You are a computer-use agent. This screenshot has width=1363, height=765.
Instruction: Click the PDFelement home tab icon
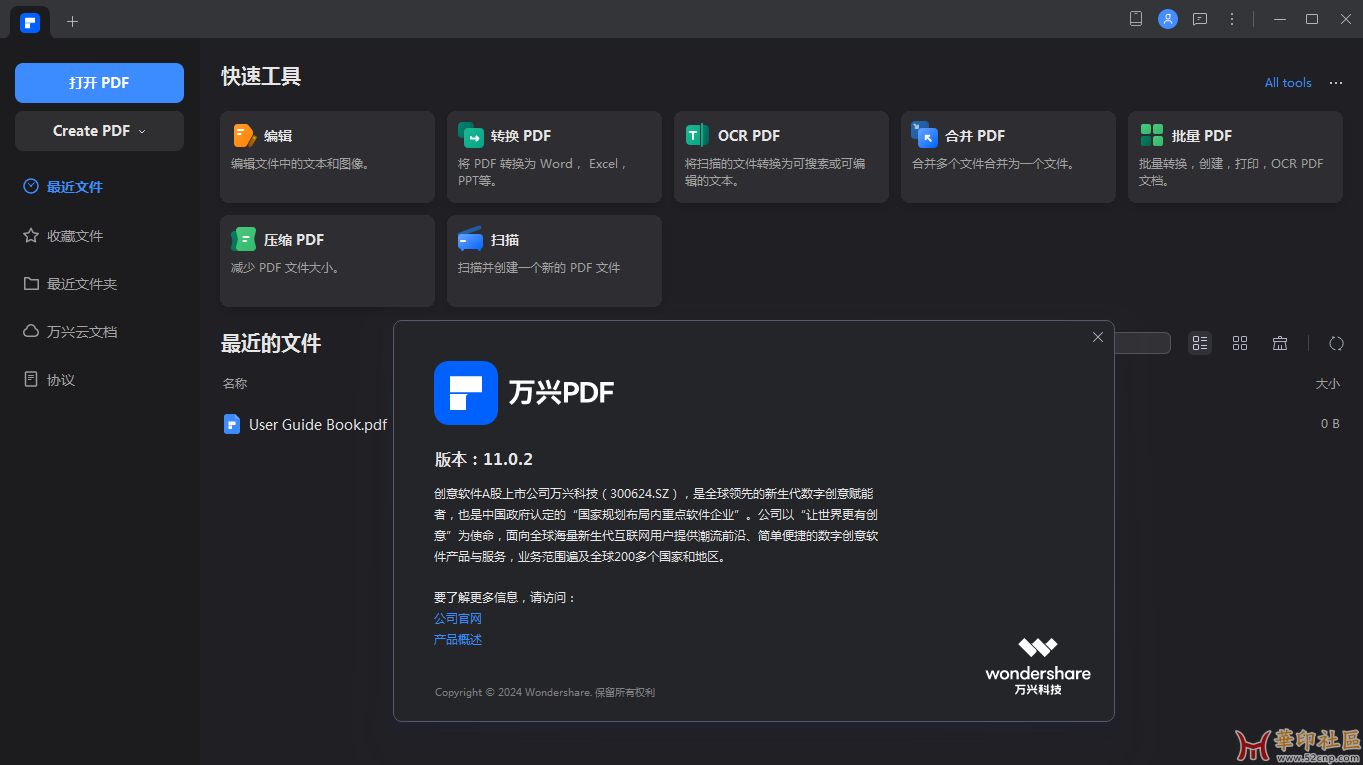(30, 22)
